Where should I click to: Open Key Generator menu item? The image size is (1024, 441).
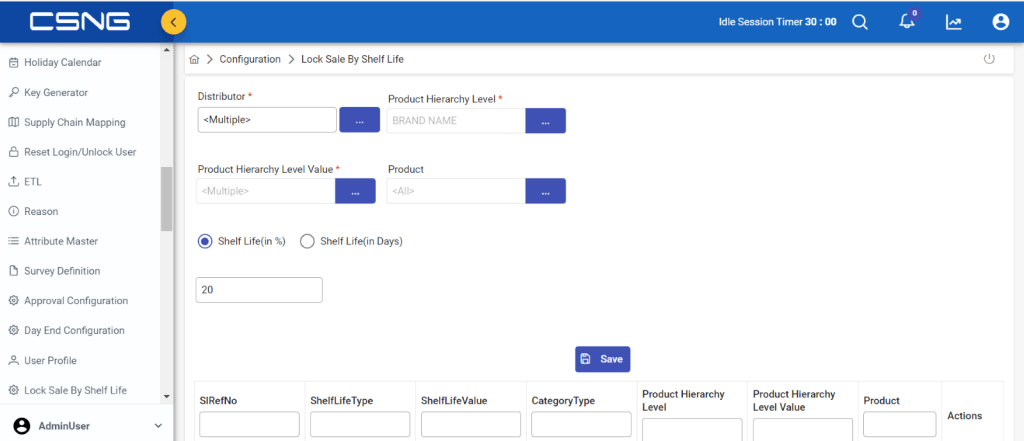click(56, 93)
